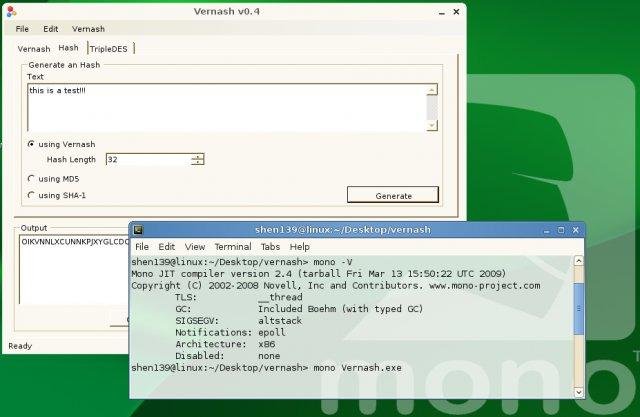Open the Vernash menu in menu bar
The width and height of the screenshot is (640, 417).
pos(88,29)
